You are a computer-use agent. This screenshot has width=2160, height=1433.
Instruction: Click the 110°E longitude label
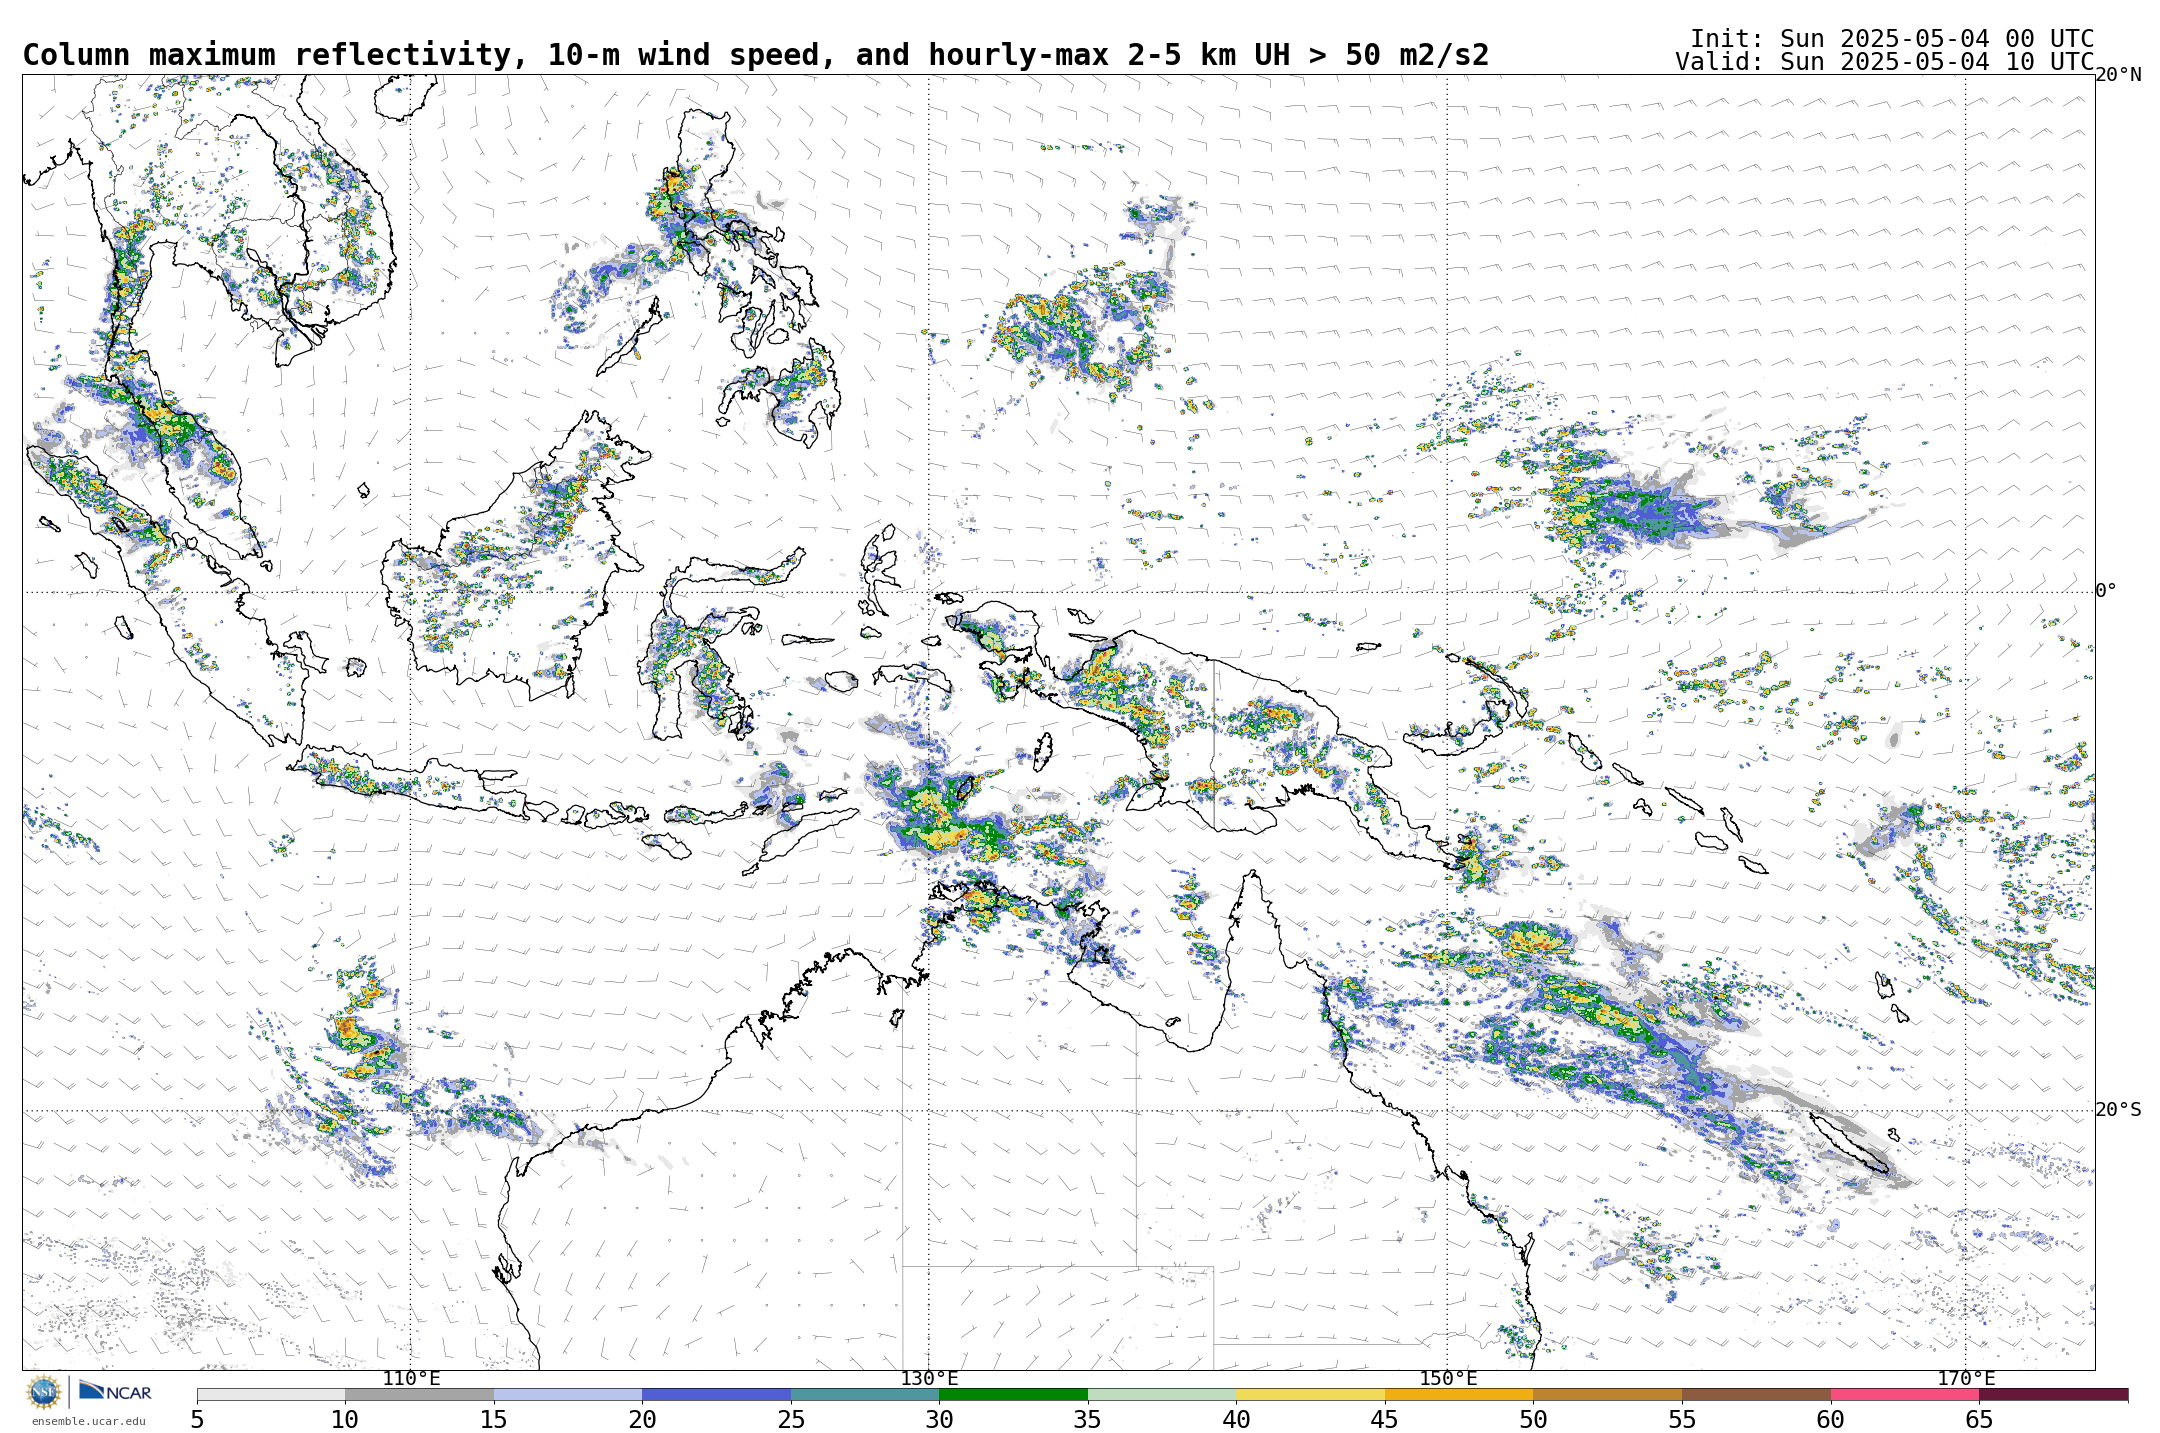[x=411, y=1379]
